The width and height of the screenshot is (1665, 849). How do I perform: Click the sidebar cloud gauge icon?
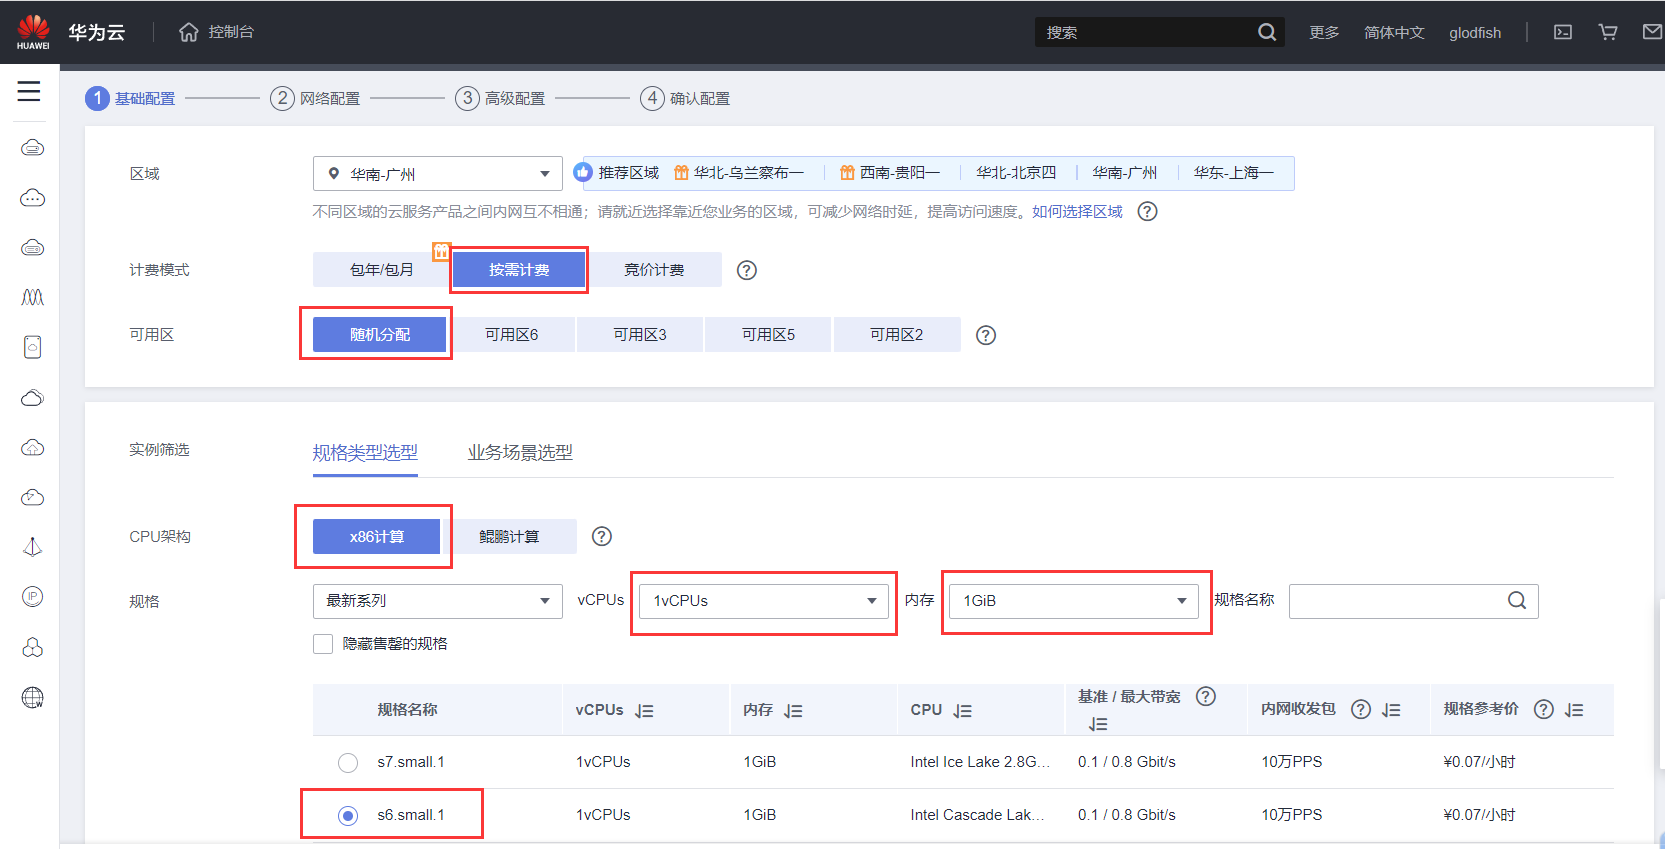point(32,497)
